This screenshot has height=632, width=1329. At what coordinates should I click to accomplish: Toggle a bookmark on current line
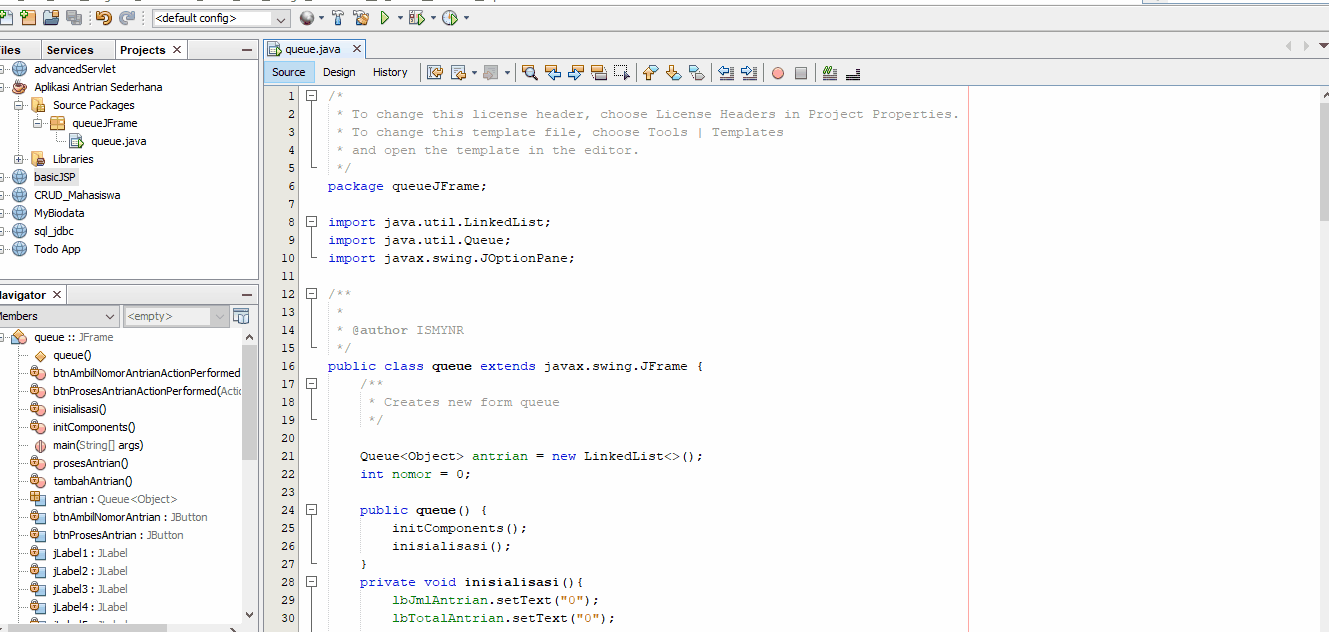click(696, 72)
